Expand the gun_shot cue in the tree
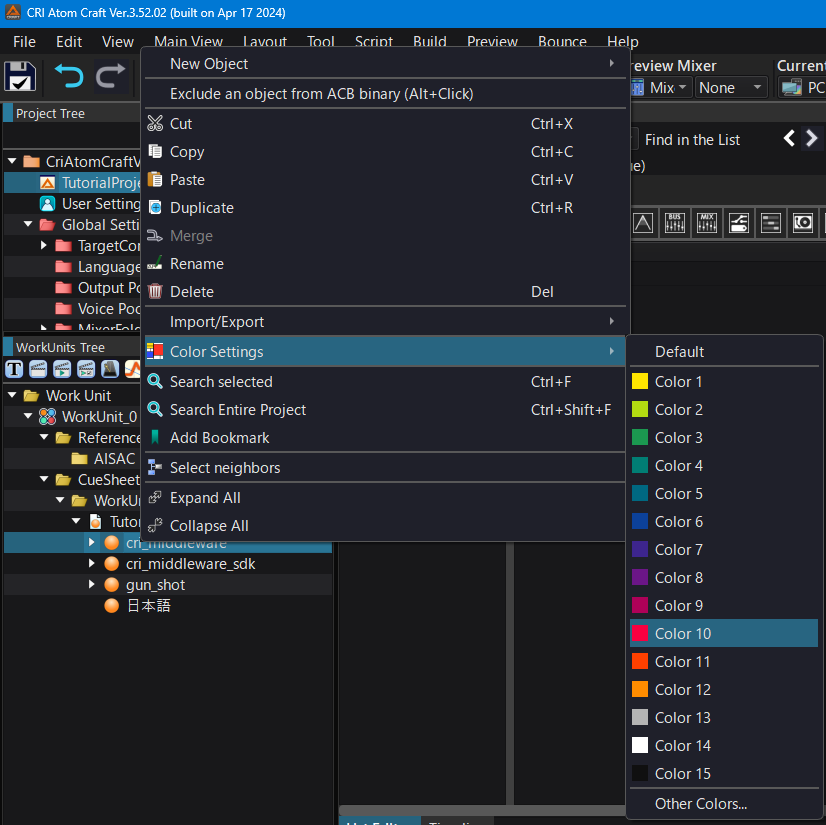The image size is (826, 825). coord(92,584)
